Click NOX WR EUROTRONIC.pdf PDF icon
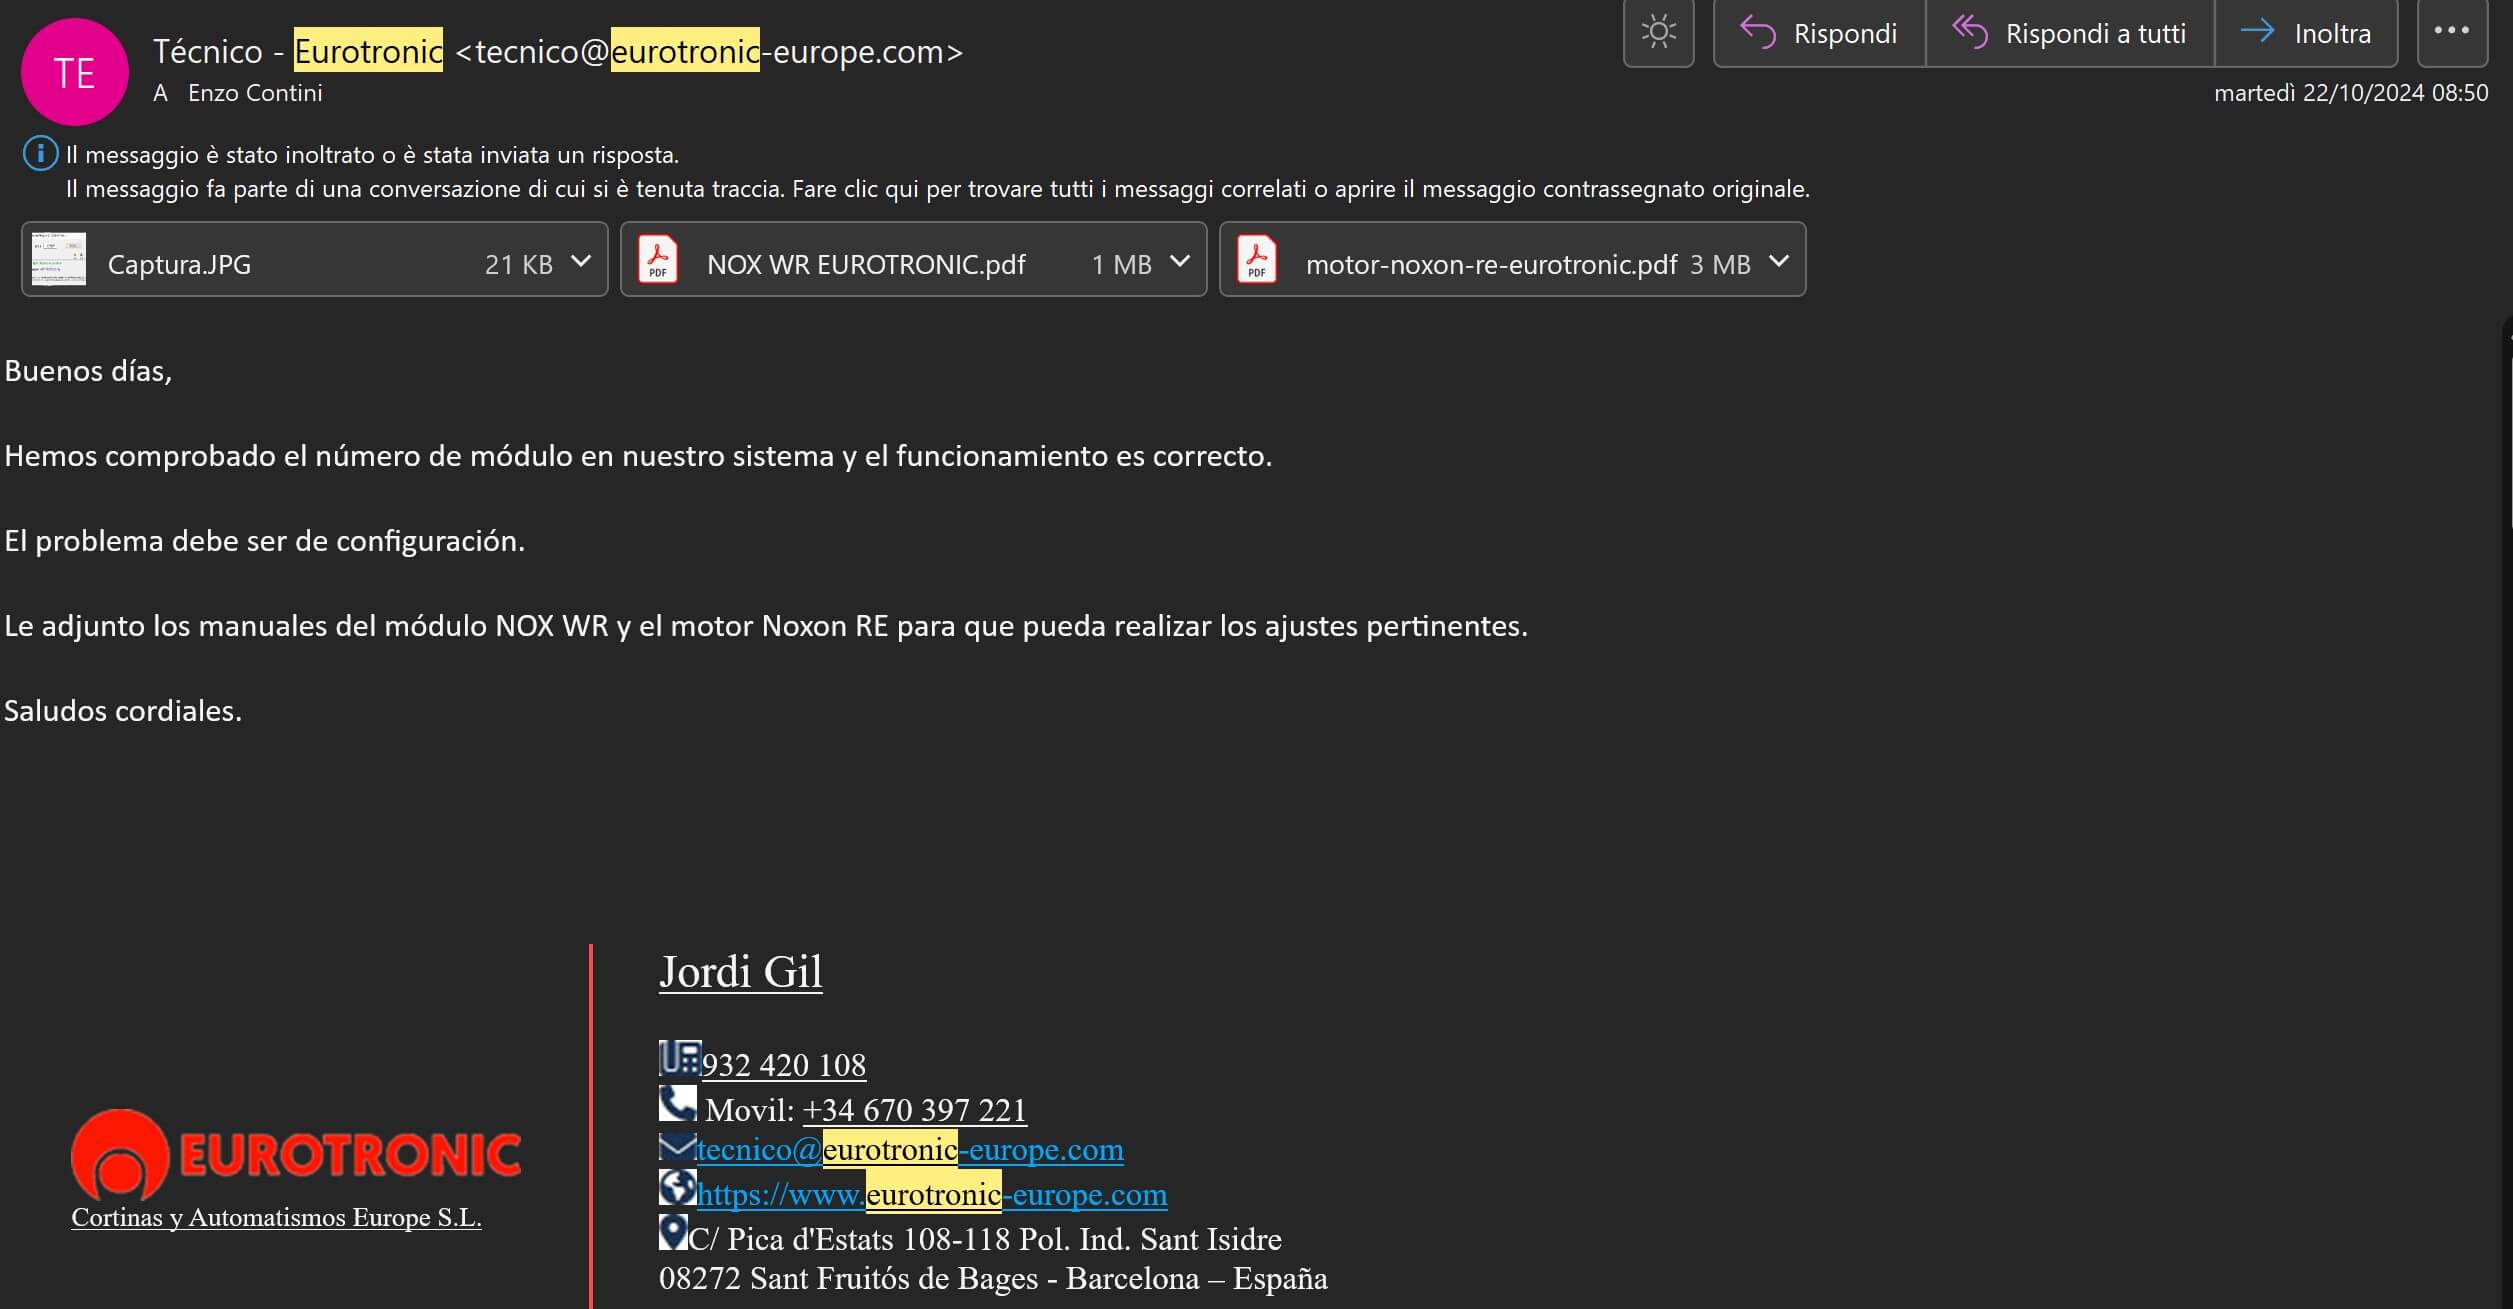2513x1309 pixels. pos(658,260)
